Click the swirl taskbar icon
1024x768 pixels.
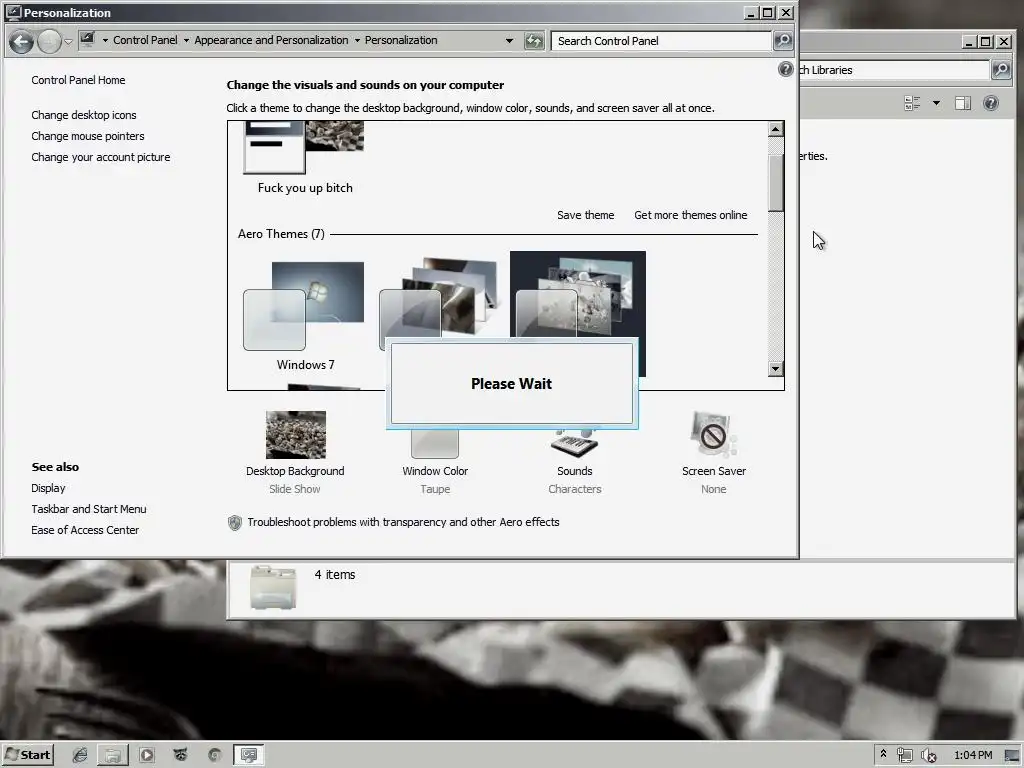214,755
